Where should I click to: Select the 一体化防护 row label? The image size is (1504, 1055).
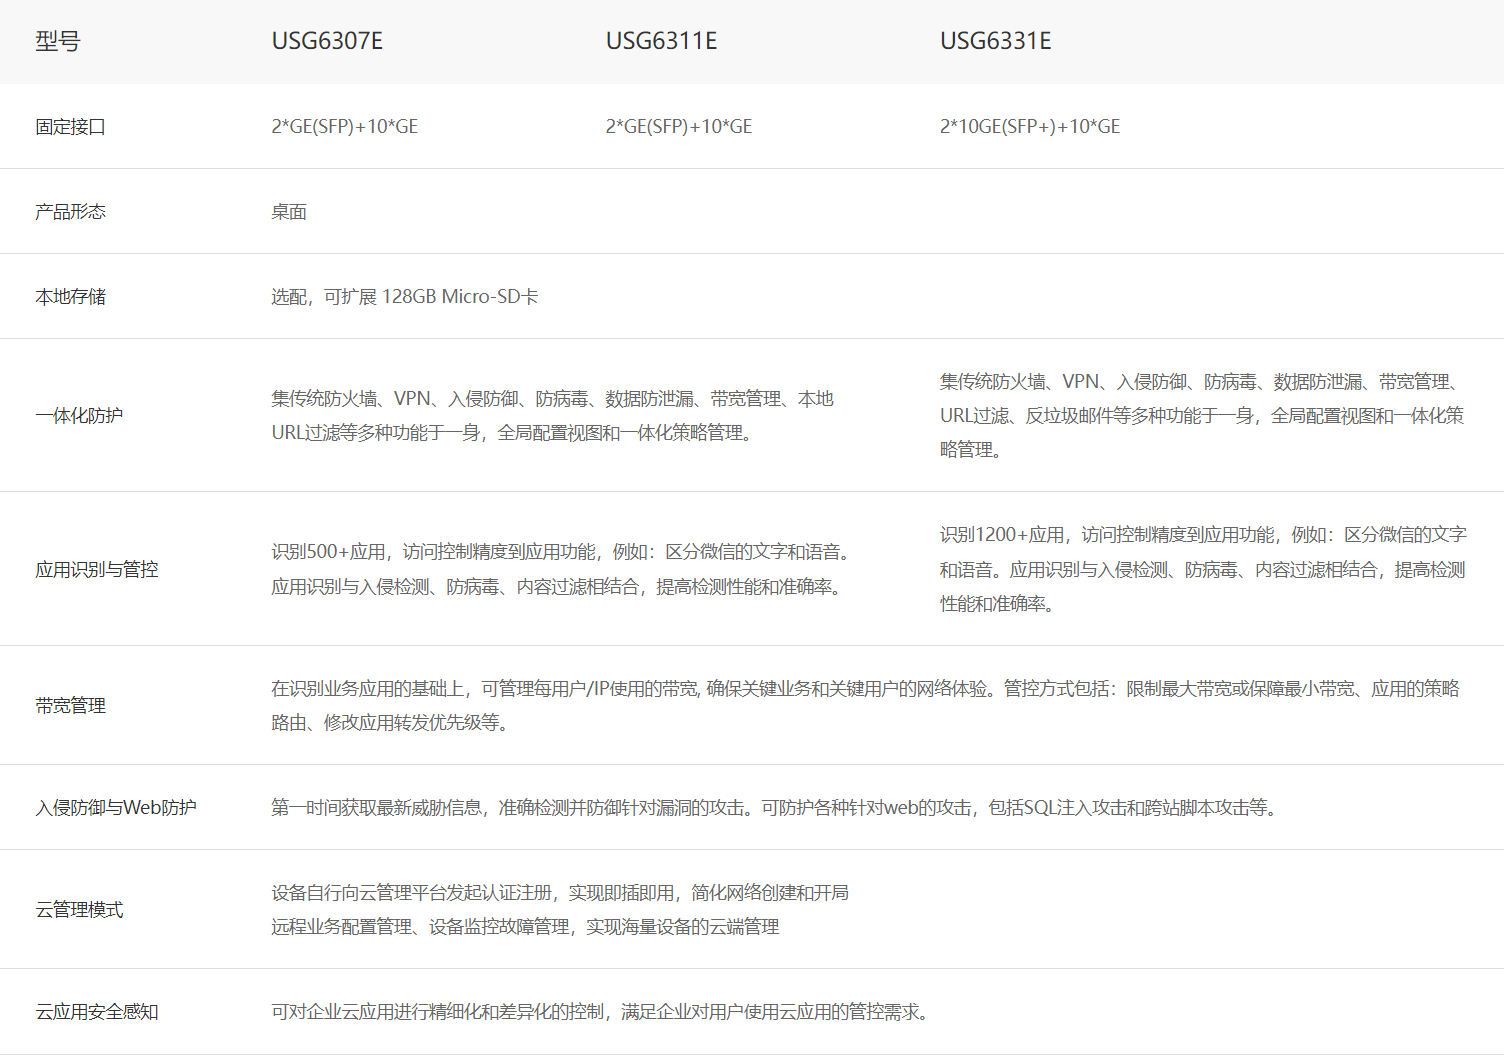click(79, 416)
